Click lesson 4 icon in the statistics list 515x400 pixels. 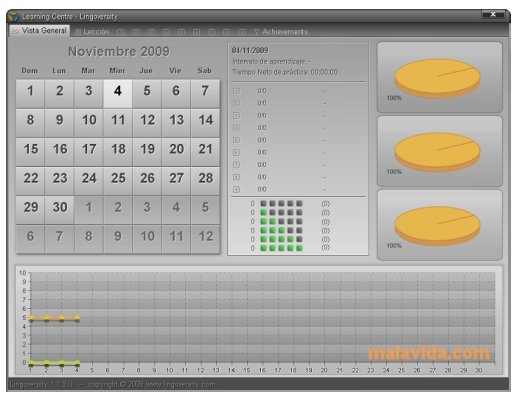pos(236,128)
